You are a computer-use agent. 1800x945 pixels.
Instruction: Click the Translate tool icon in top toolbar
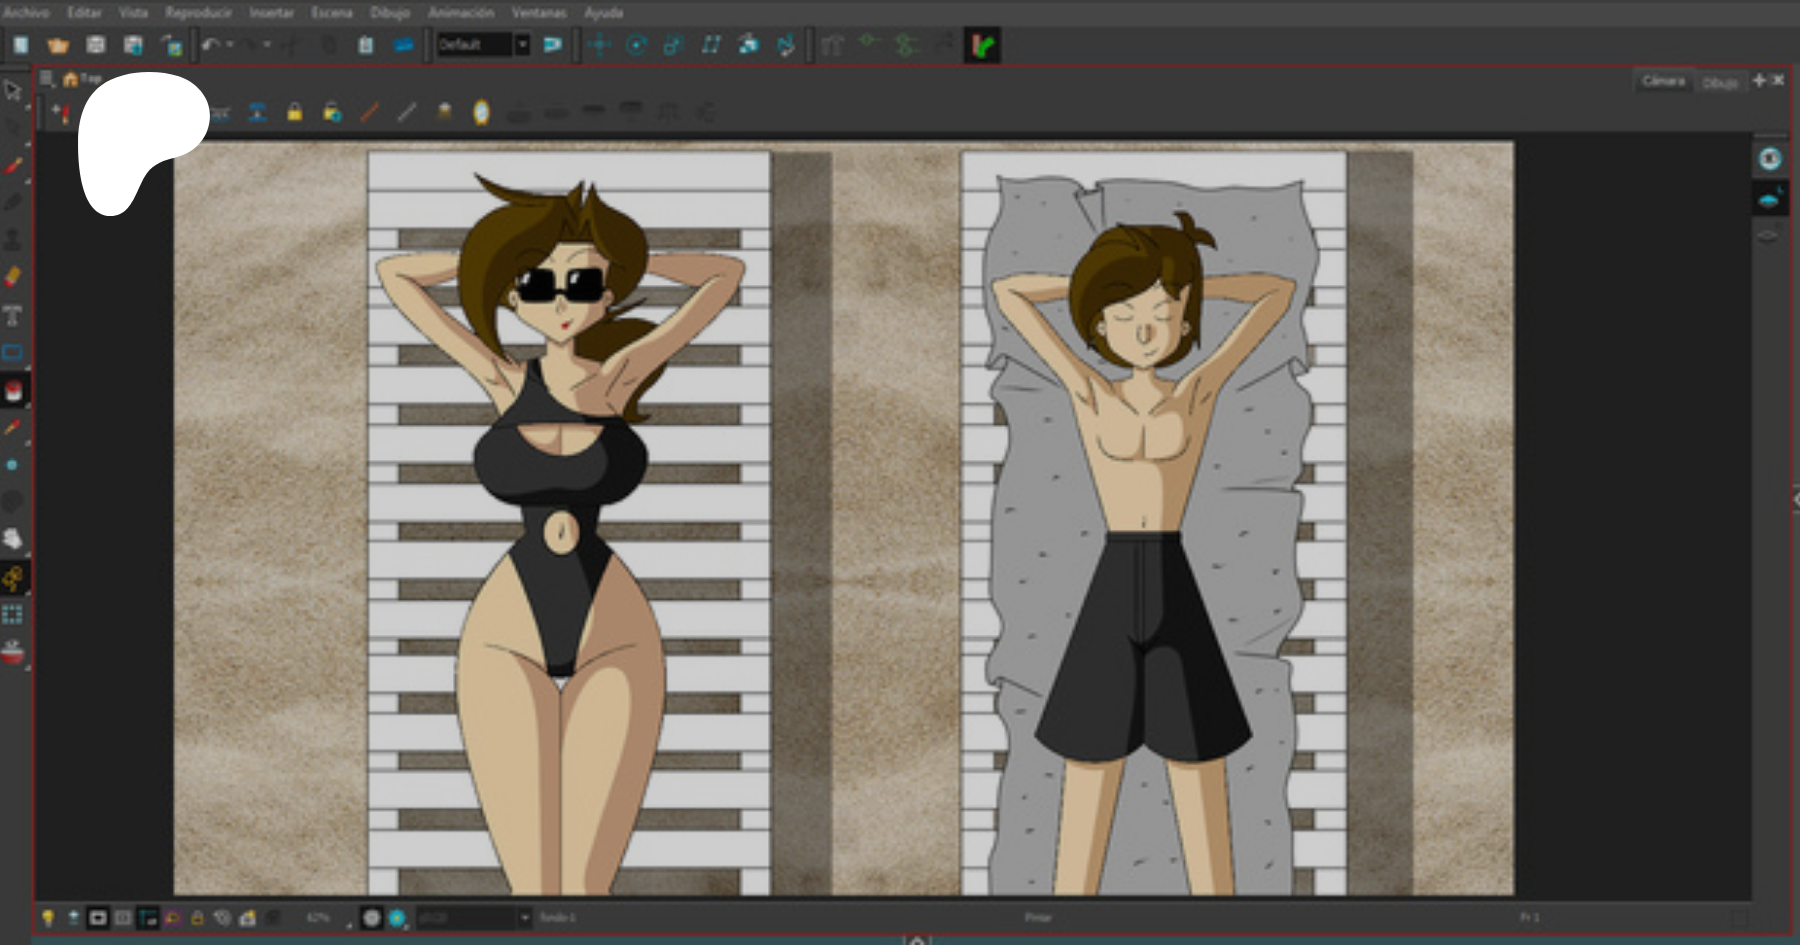pyautogui.click(x=599, y=45)
